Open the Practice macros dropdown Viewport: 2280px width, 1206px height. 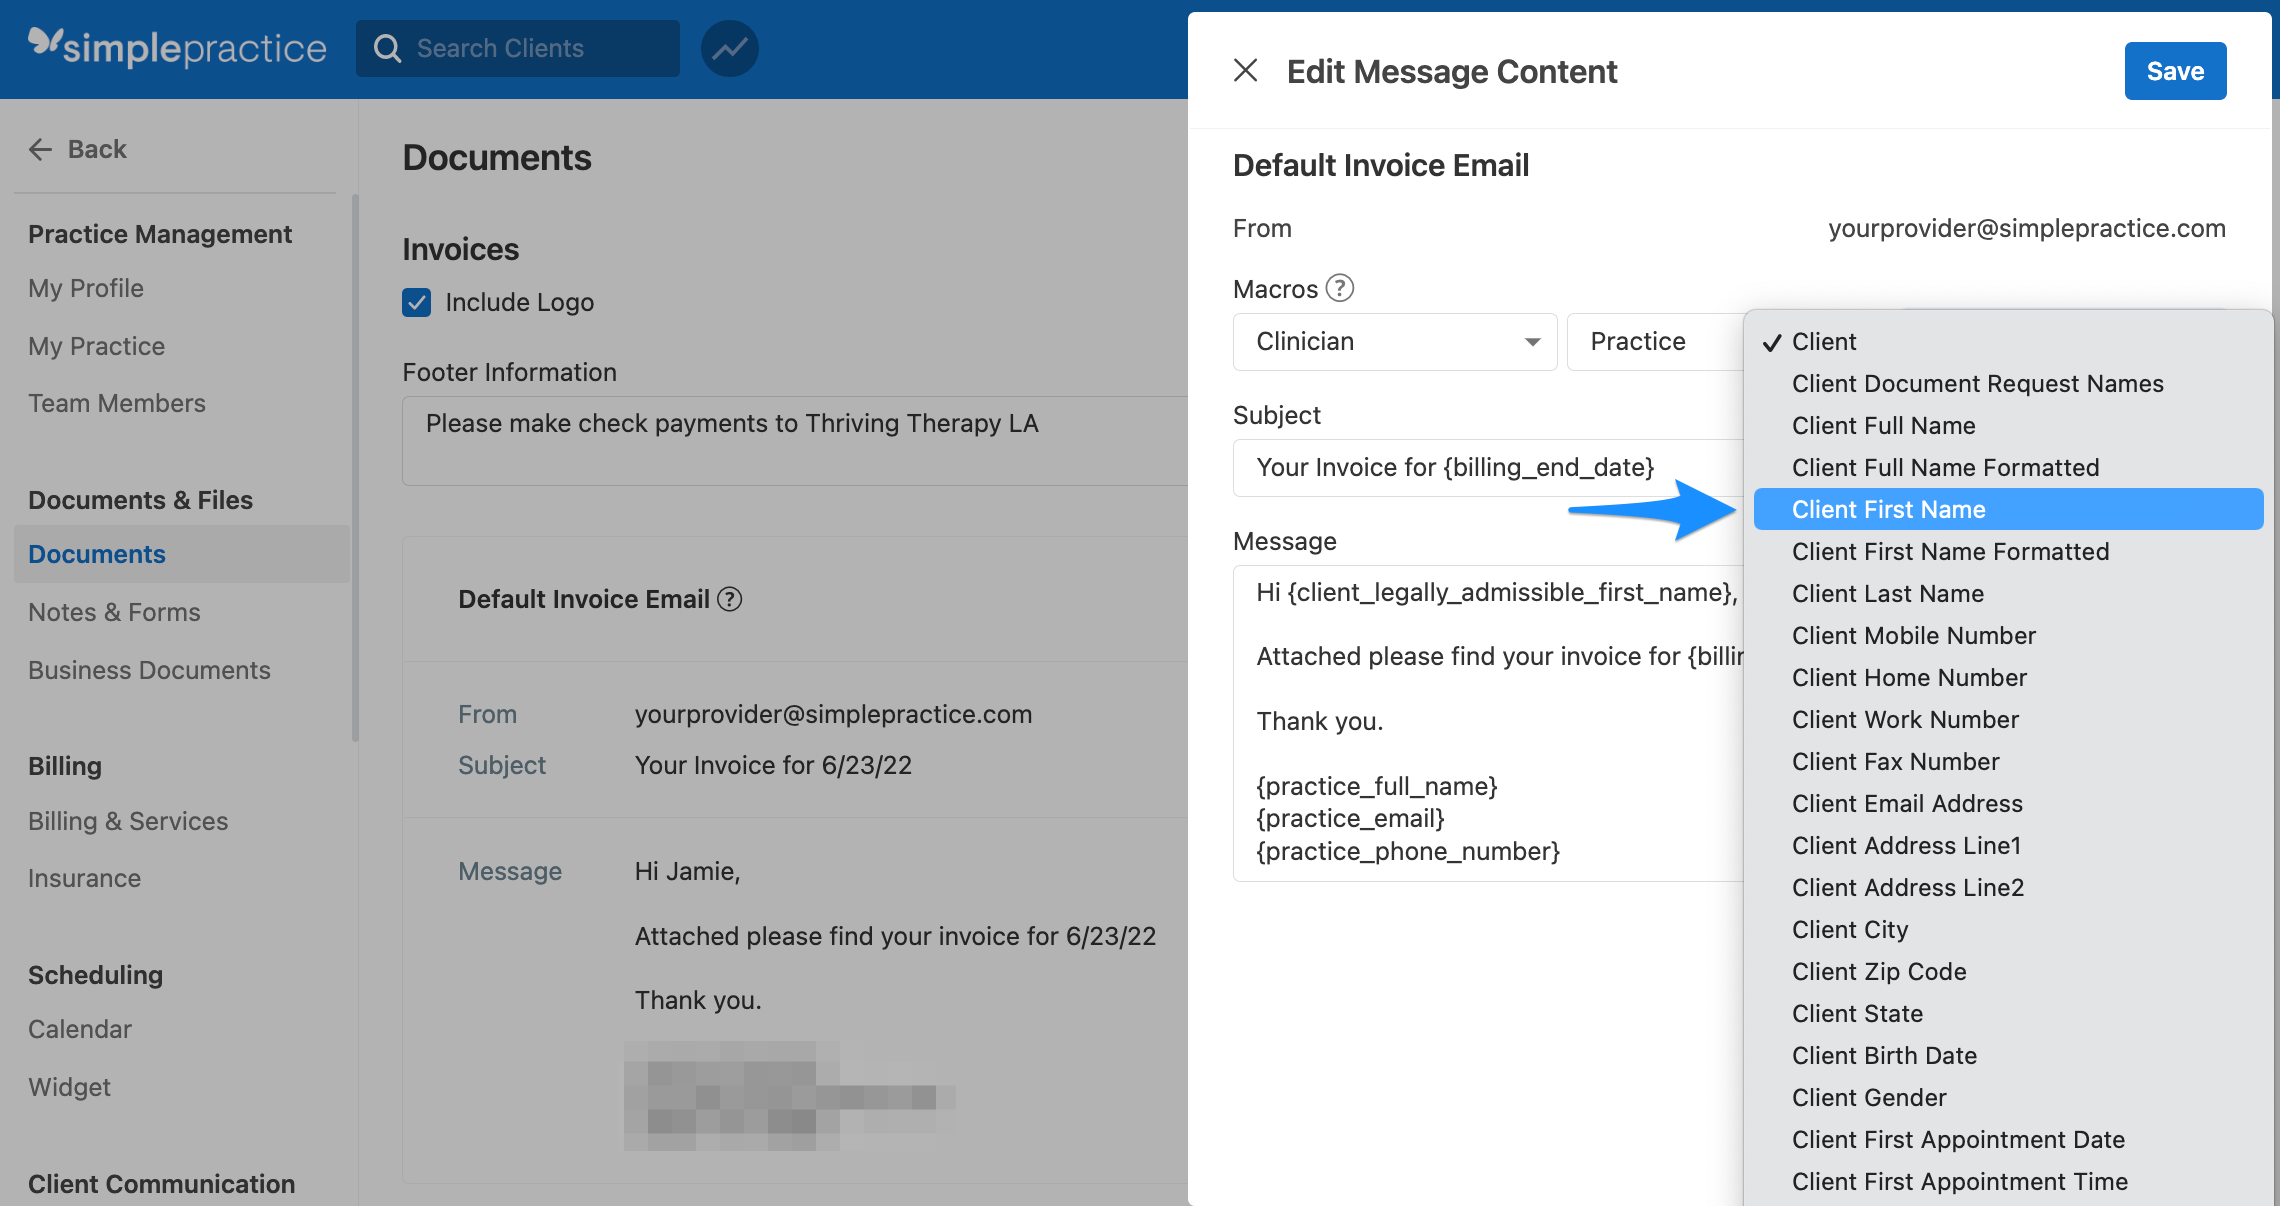(x=1655, y=342)
